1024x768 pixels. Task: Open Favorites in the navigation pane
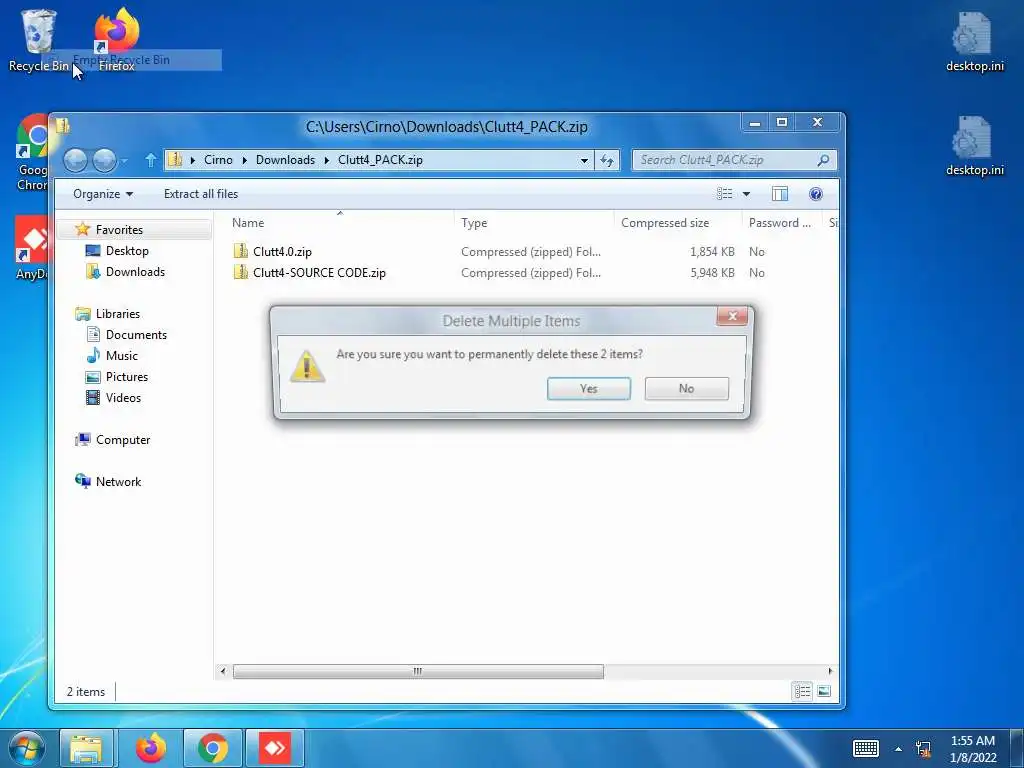(119, 229)
